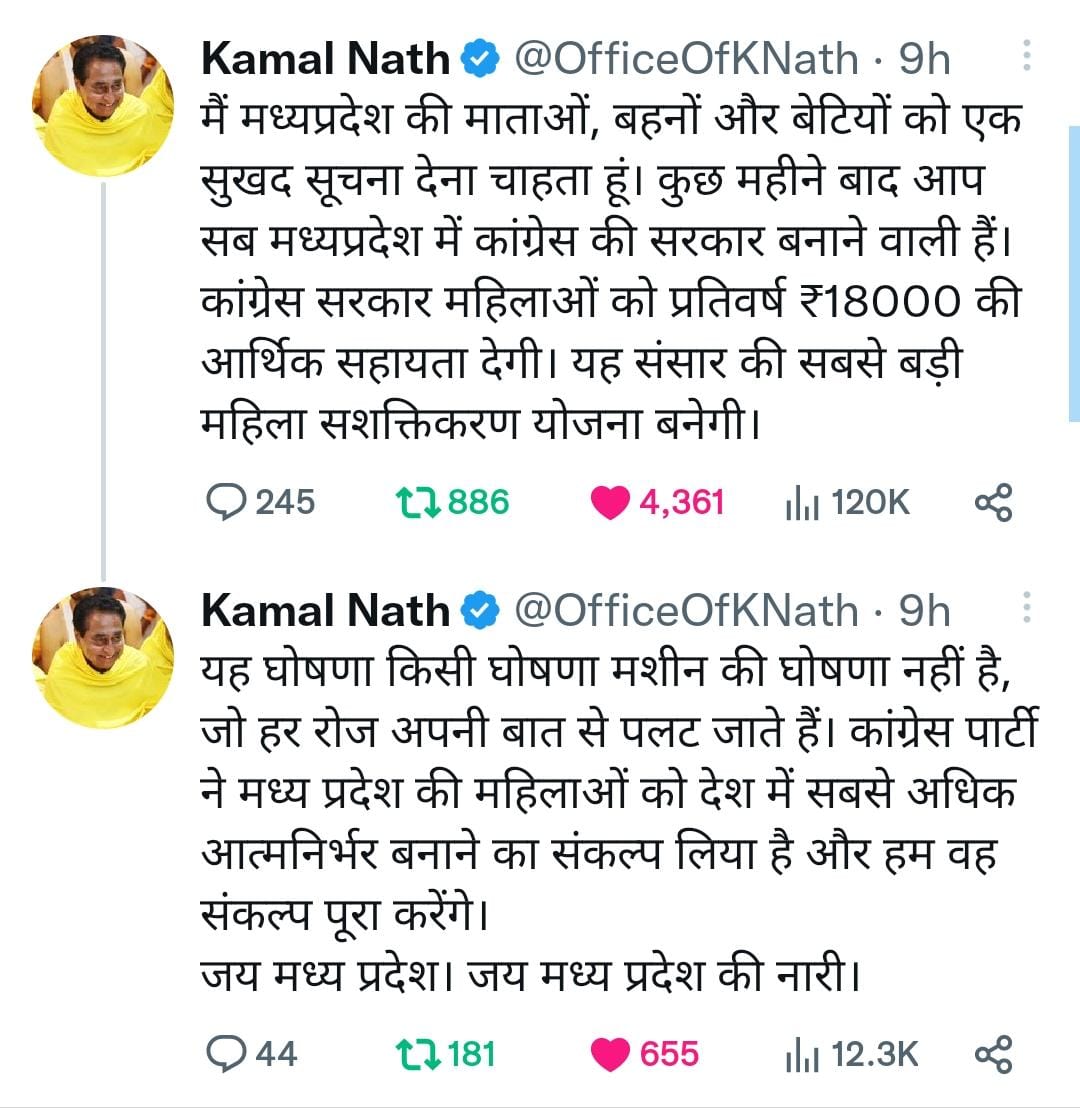Share the first tweet
The height and width of the screenshot is (1117, 1080).
(993, 502)
